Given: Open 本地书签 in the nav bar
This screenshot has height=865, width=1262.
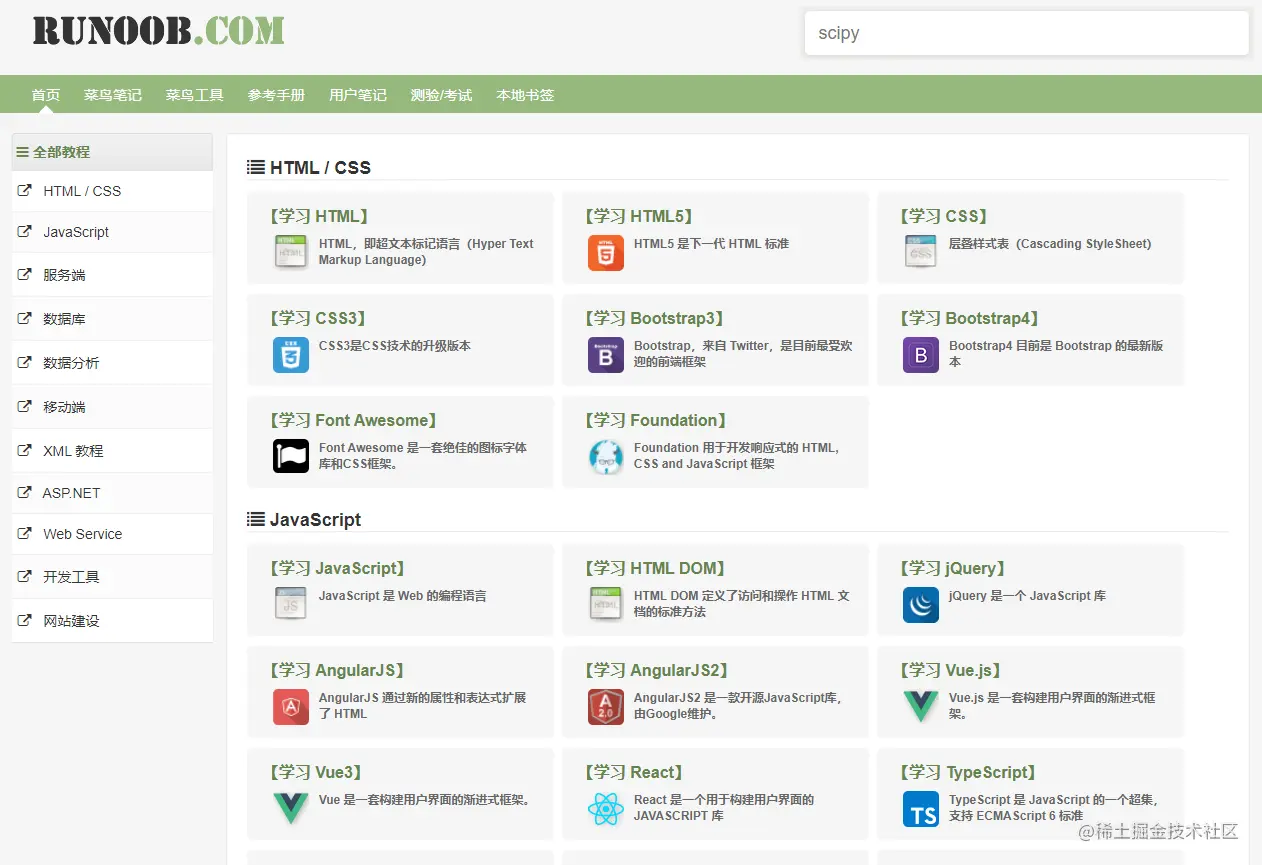Looking at the screenshot, I should (525, 95).
